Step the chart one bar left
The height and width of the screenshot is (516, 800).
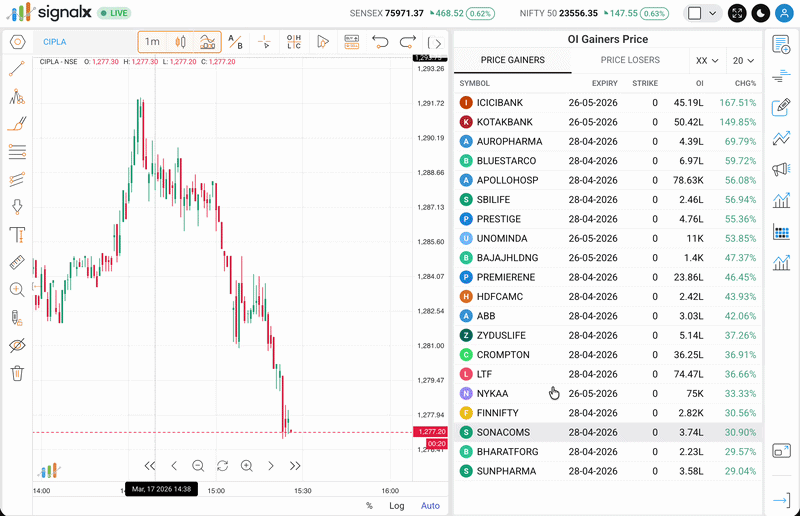[174, 465]
